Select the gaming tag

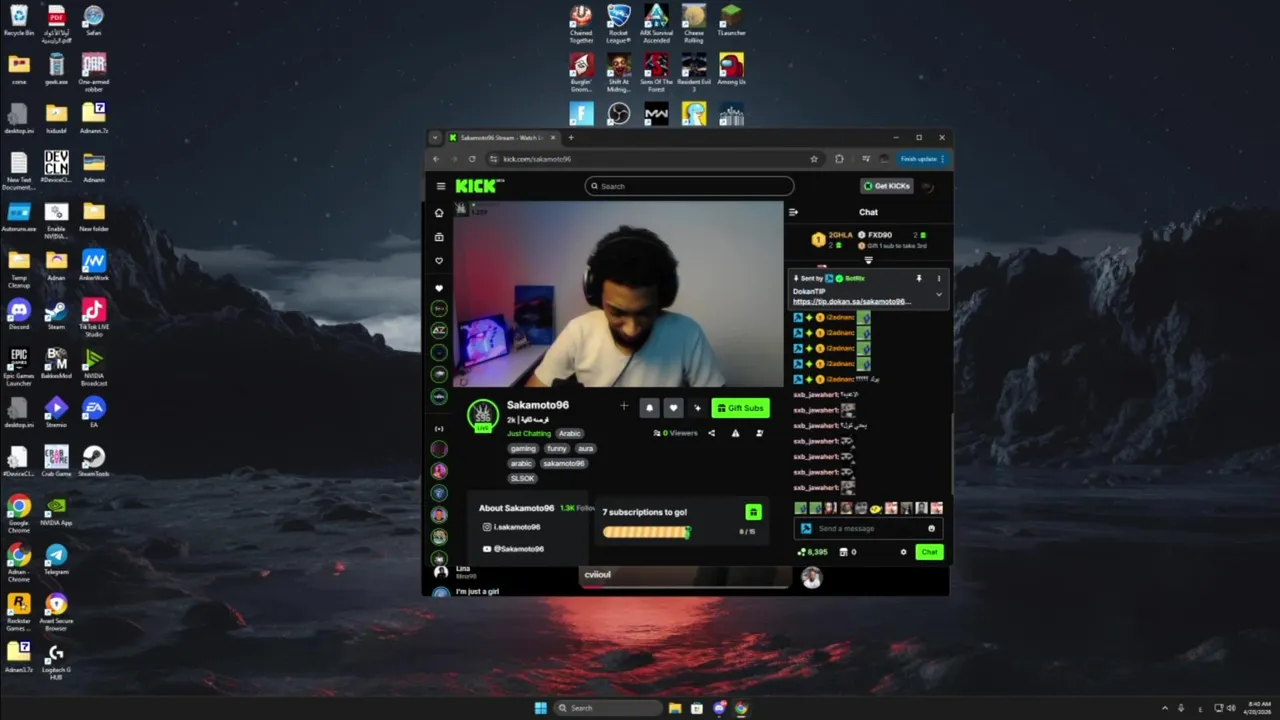click(x=523, y=448)
